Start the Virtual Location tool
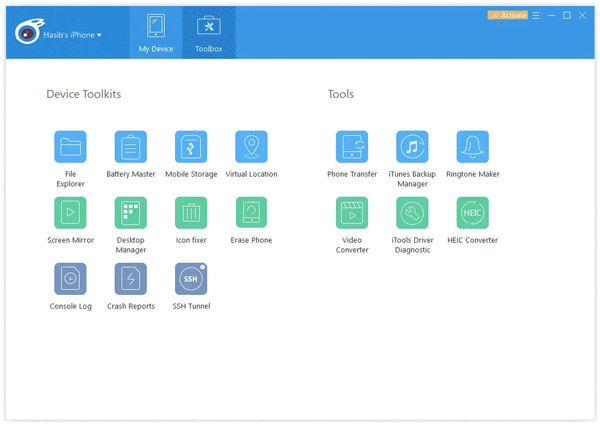 251,147
